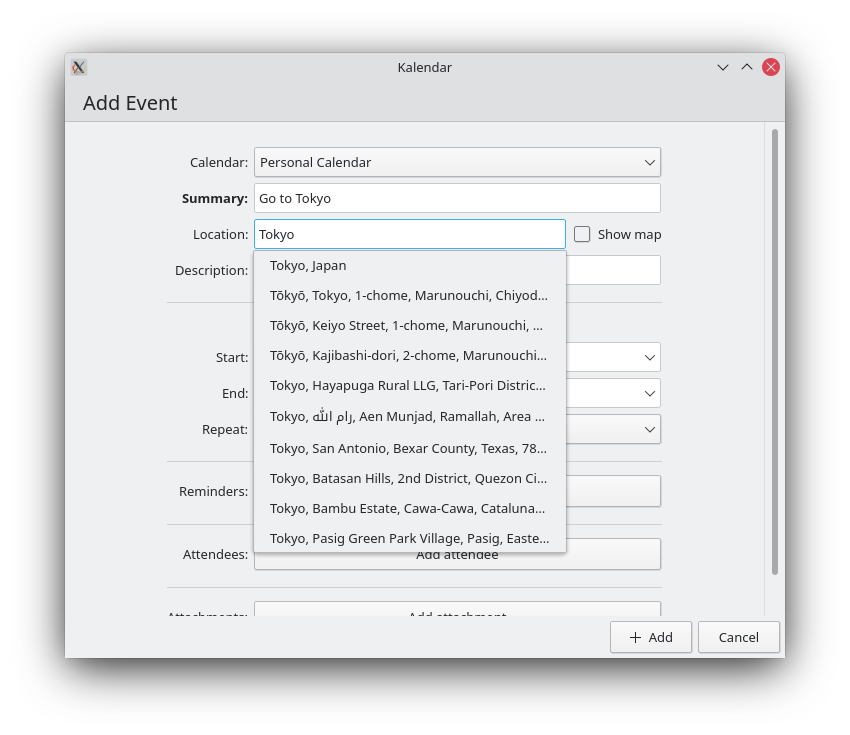Click the Add attendee button

coord(612,554)
